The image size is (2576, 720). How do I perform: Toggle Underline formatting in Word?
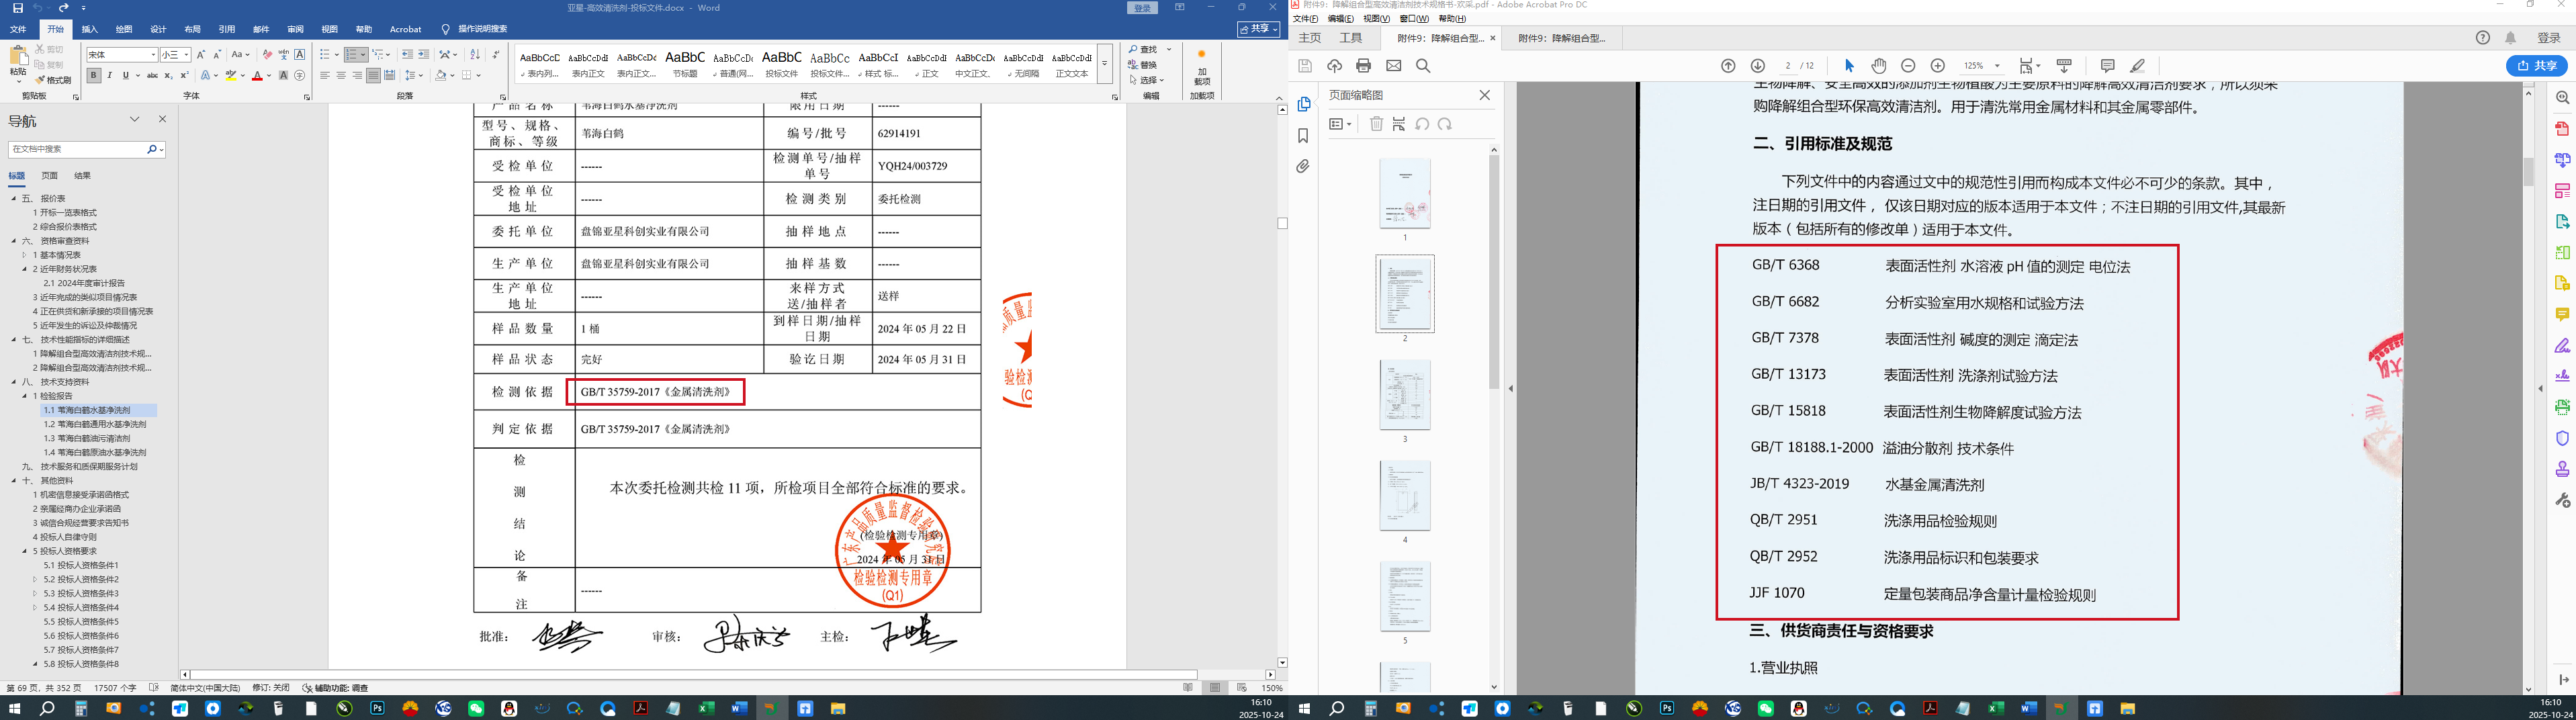125,75
